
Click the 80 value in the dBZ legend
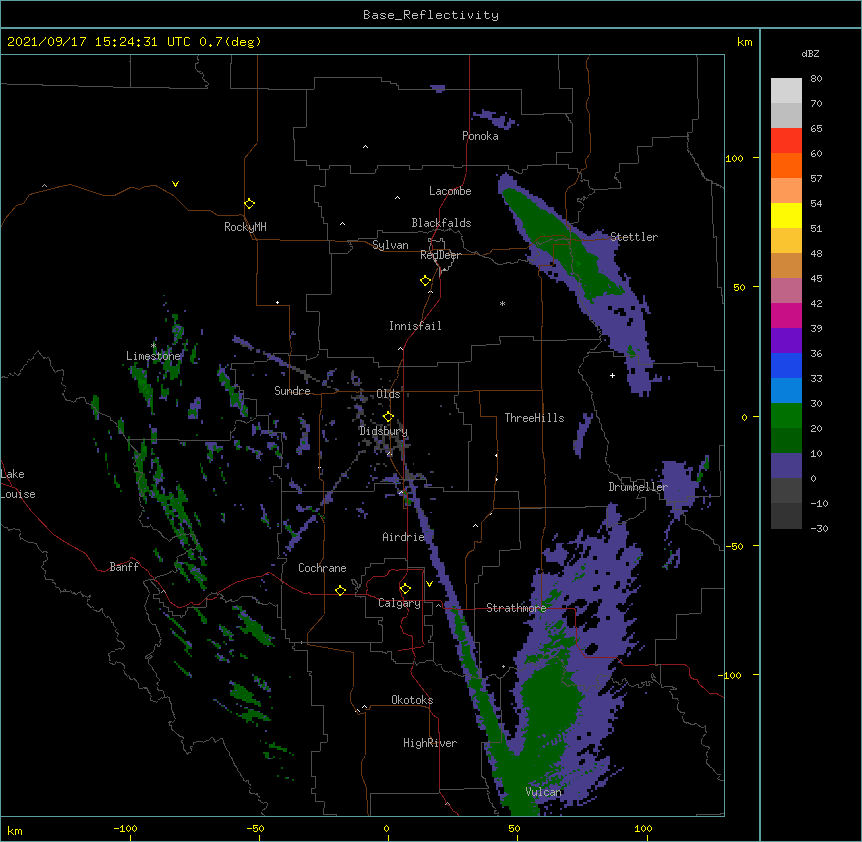(x=816, y=79)
